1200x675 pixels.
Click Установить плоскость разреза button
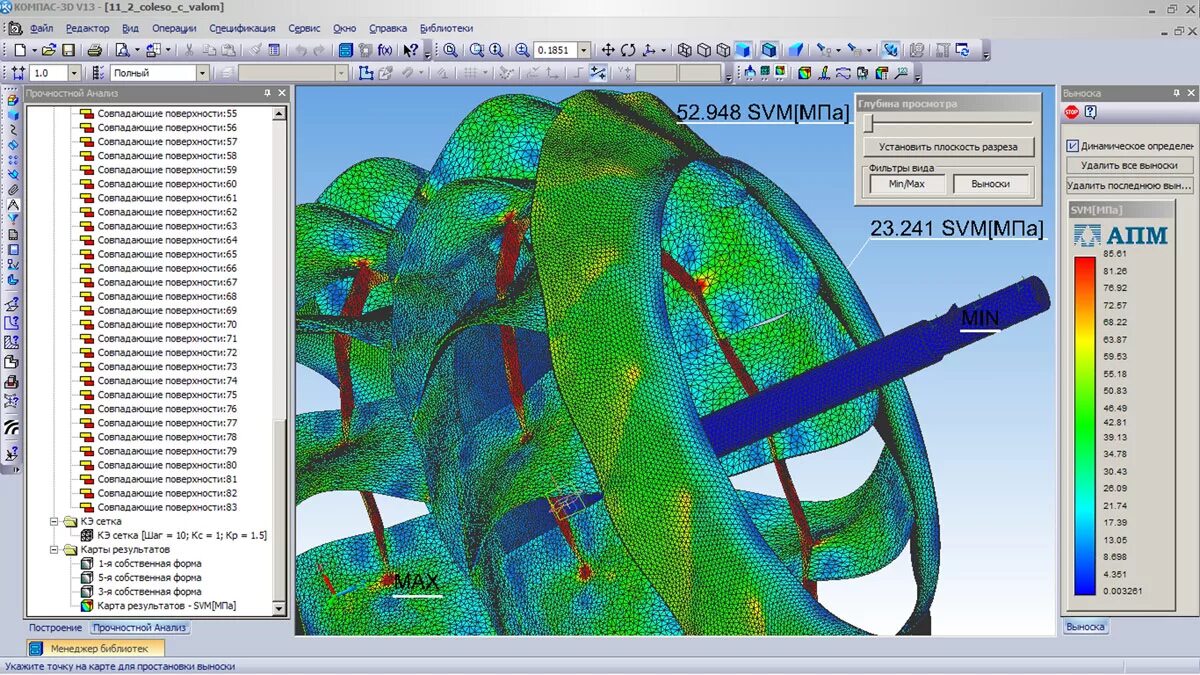[x=949, y=147]
